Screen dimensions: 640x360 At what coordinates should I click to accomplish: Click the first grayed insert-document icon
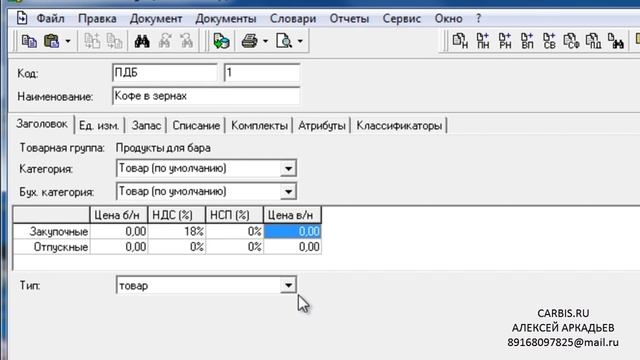[92, 41]
